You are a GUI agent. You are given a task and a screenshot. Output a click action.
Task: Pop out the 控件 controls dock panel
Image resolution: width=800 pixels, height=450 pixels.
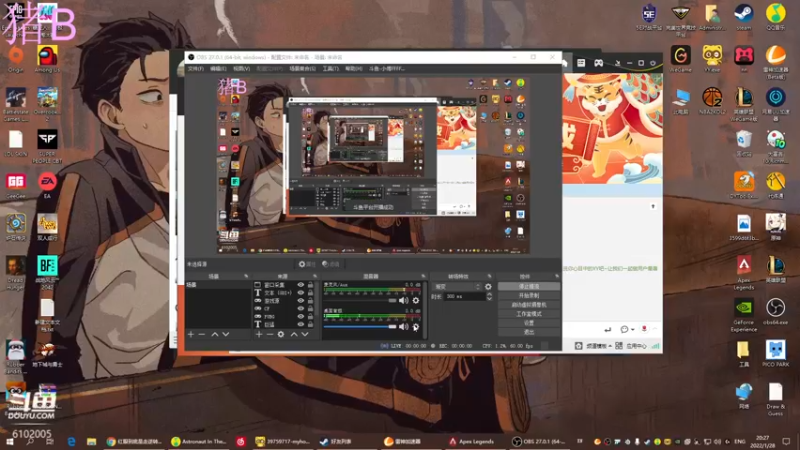click(x=557, y=276)
